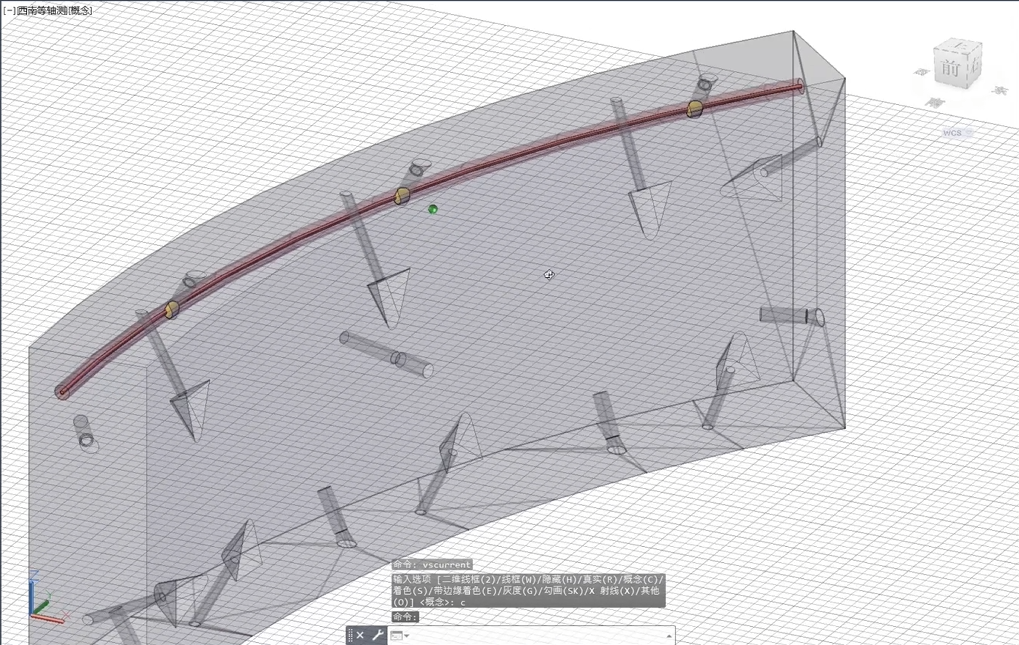Open the recent commands dropdown
The height and width of the screenshot is (645, 1019).
click(x=399, y=635)
